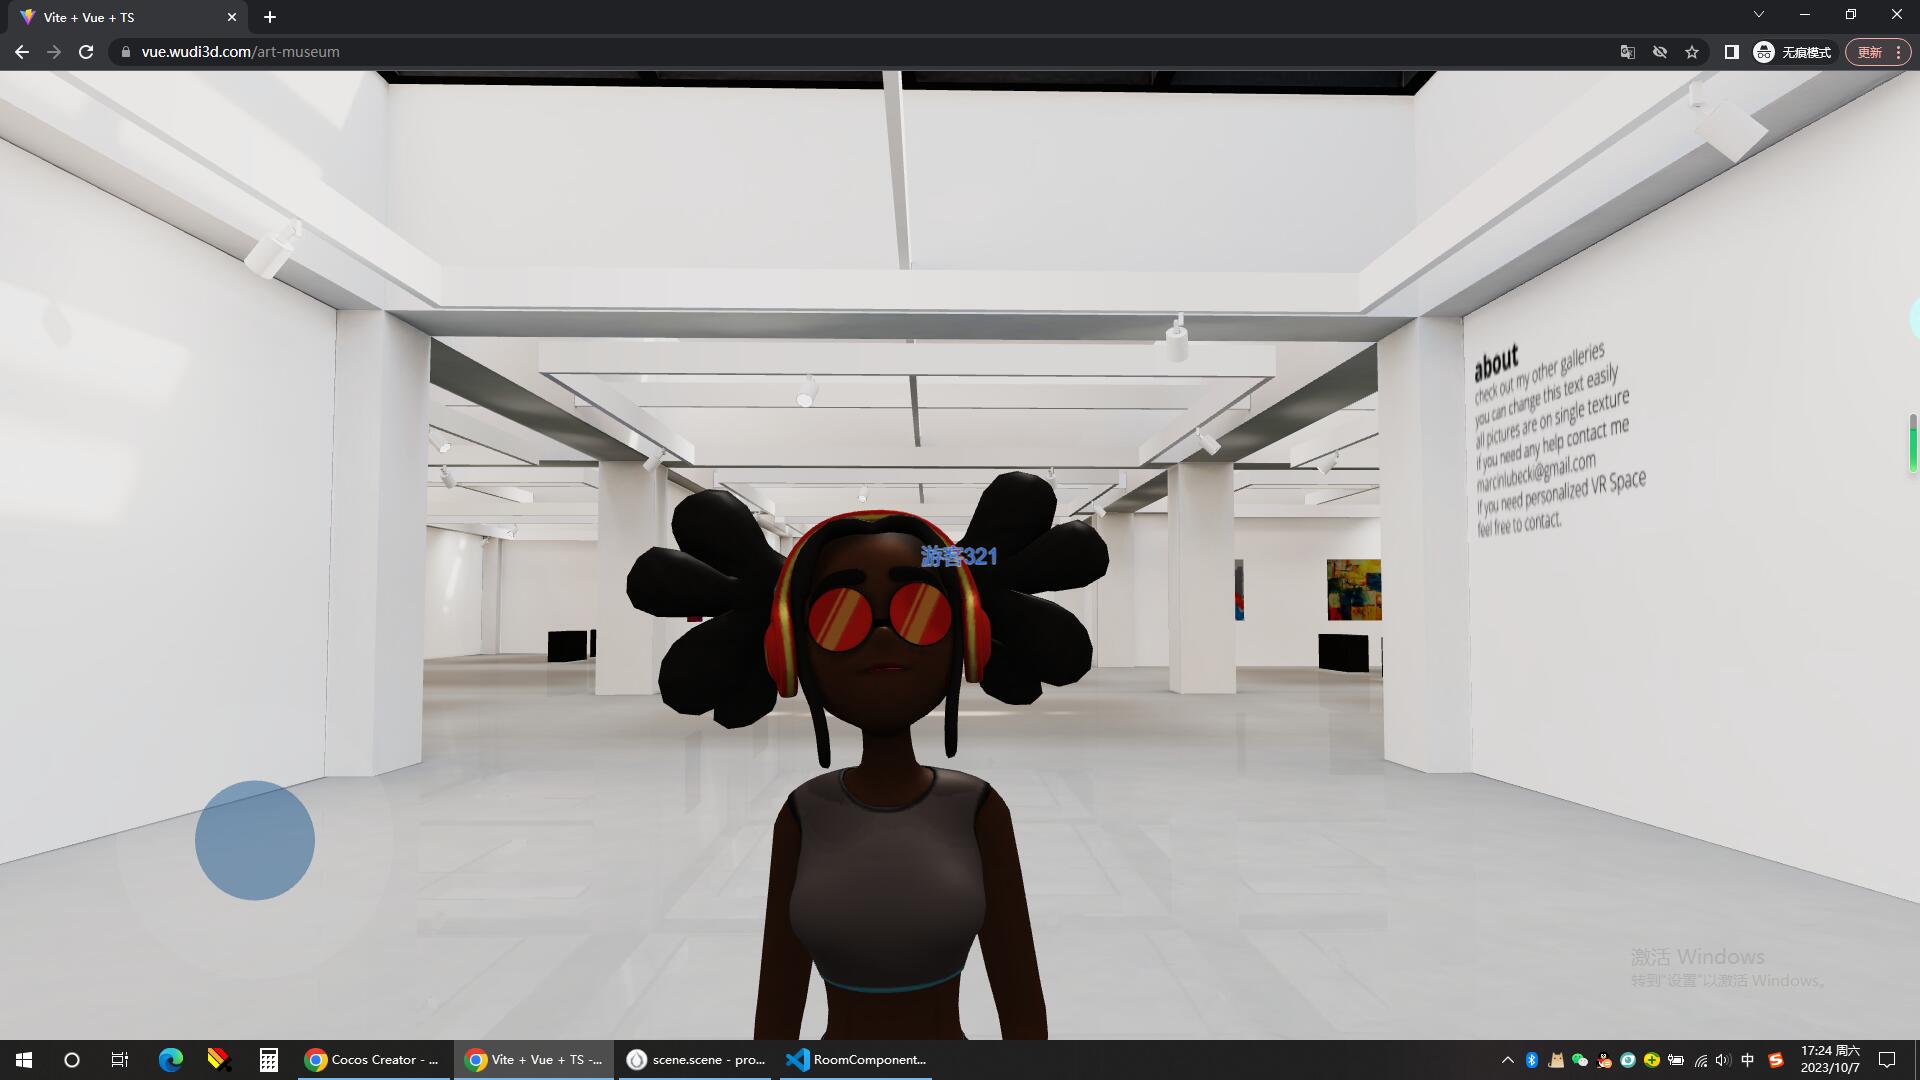Click the red update button

click(1870, 52)
